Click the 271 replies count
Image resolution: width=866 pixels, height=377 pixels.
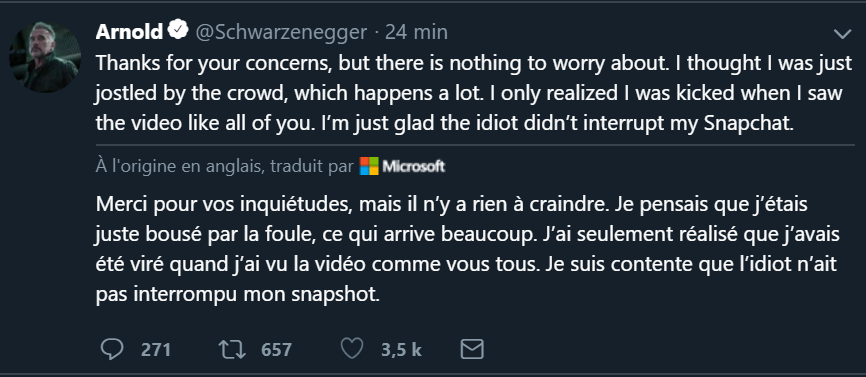156,350
